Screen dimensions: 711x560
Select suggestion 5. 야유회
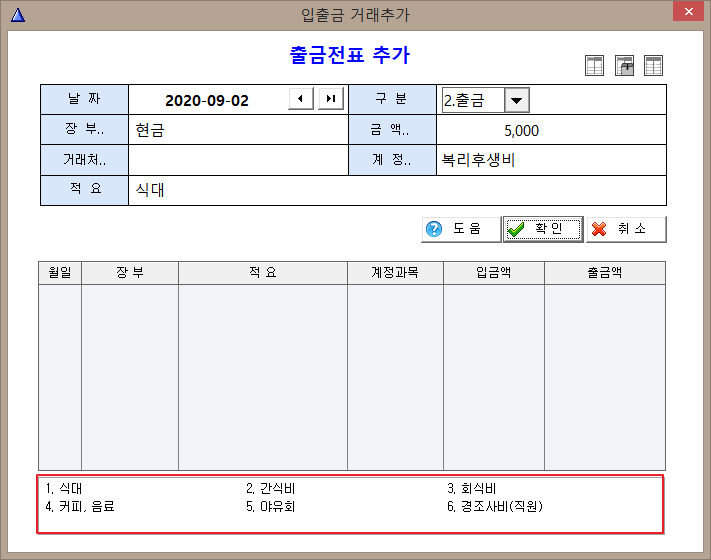pyautogui.click(x=271, y=506)
